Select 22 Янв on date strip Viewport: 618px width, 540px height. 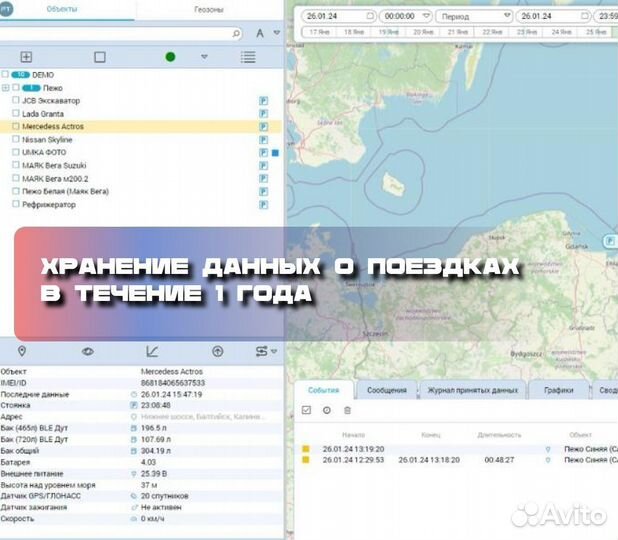coord(492,32)
